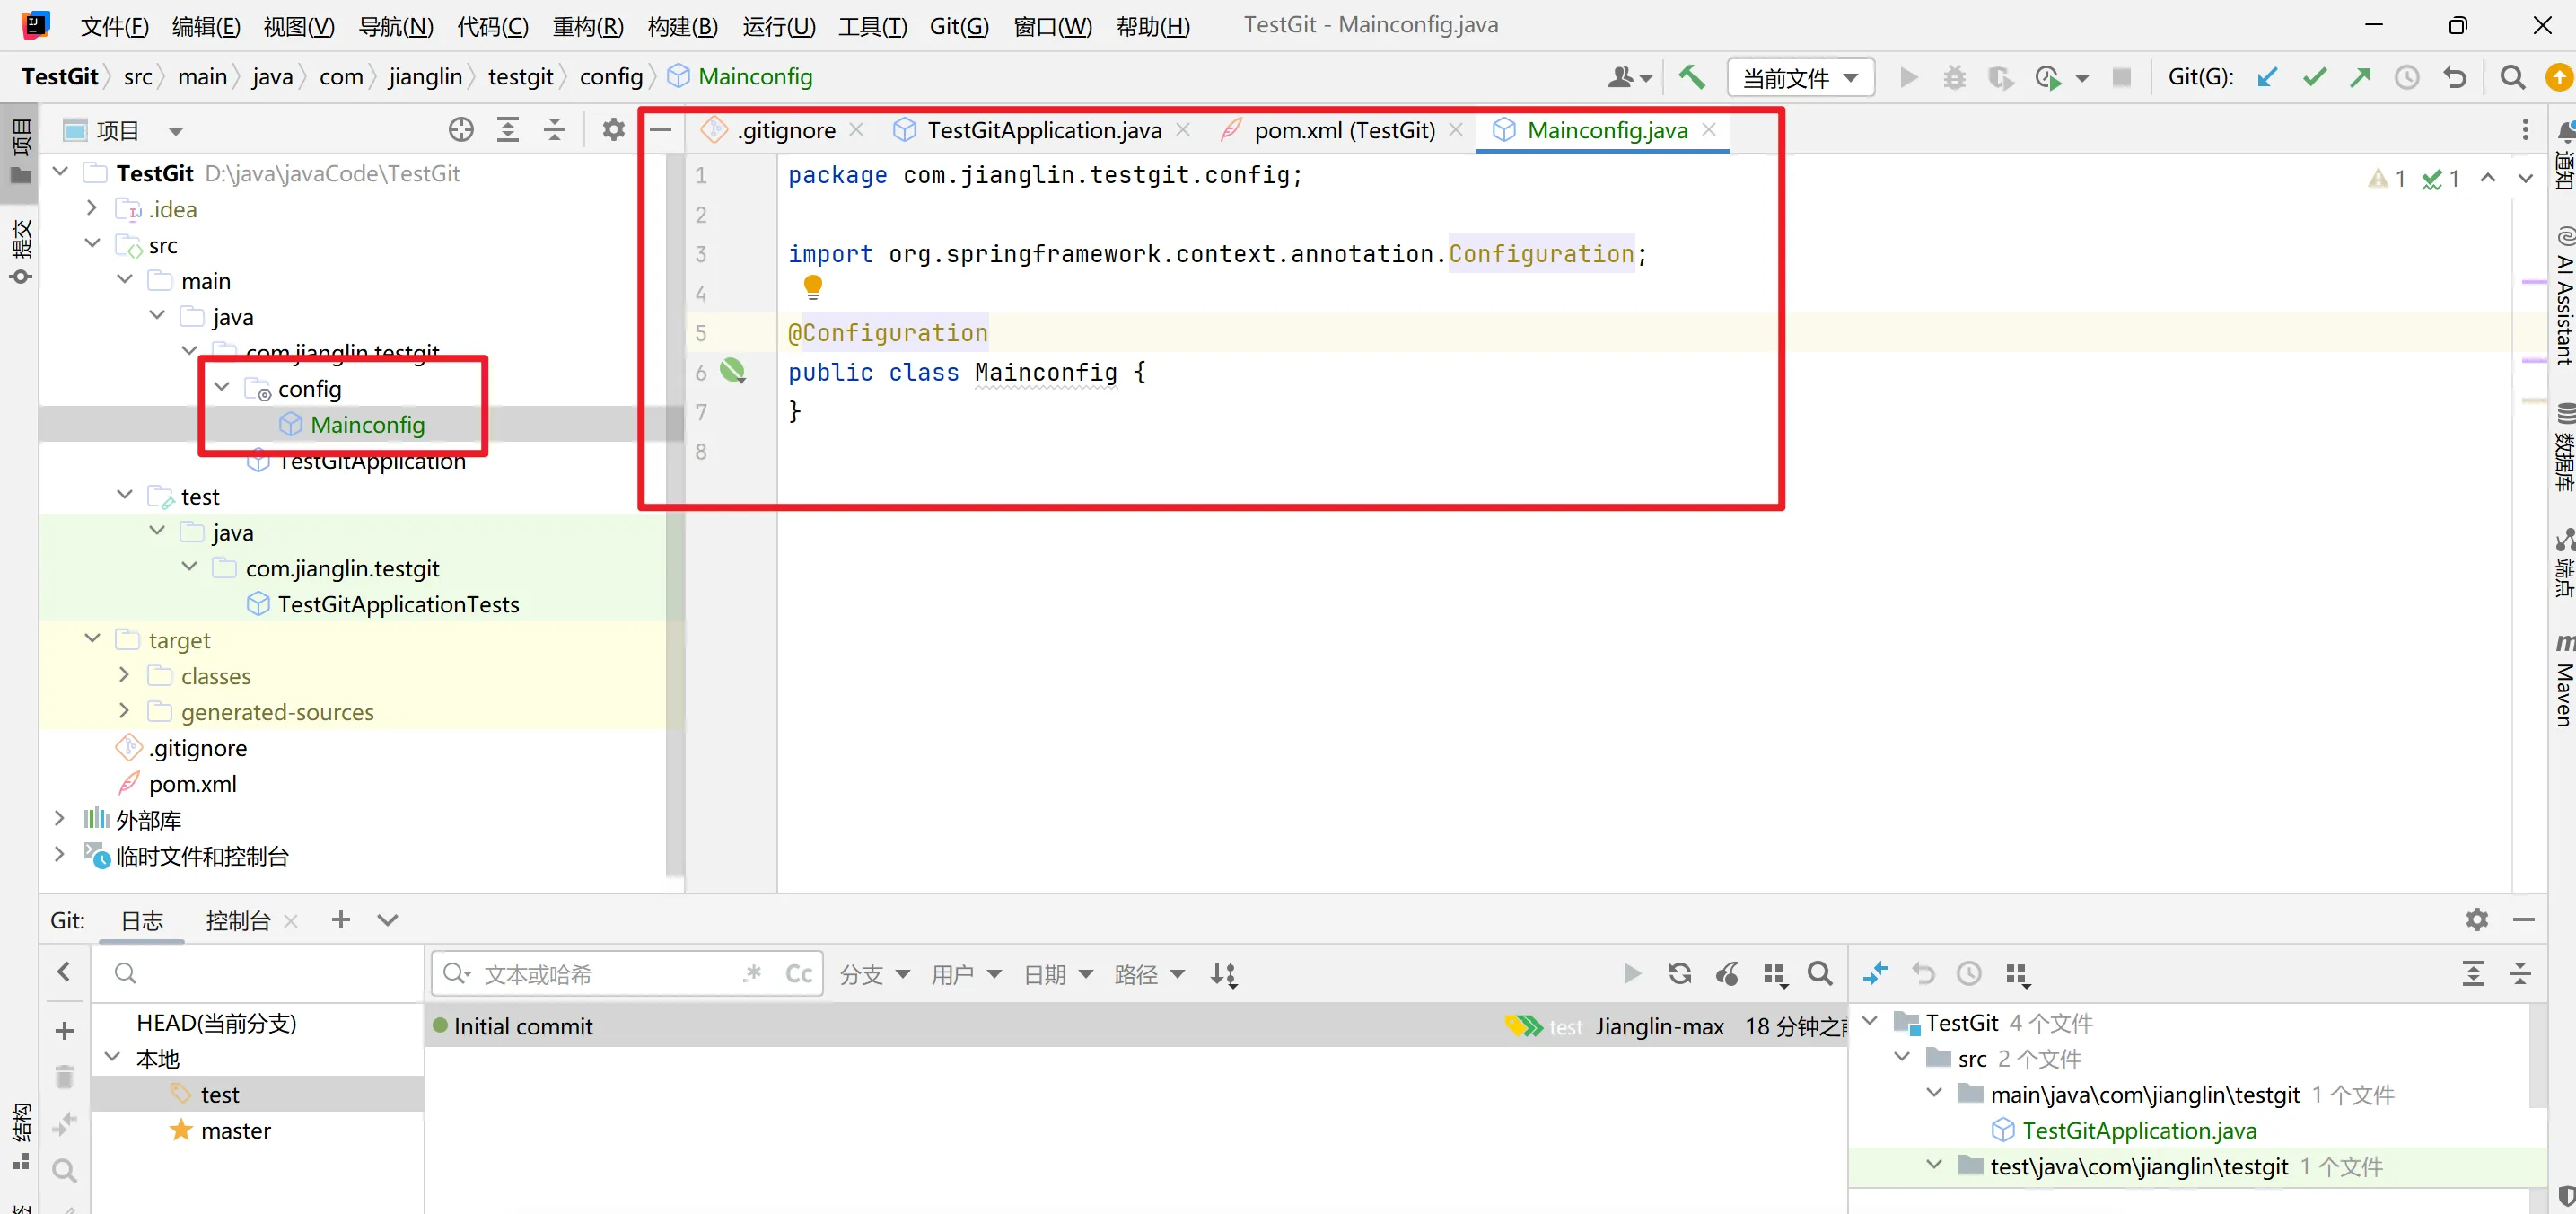Viewport: 2576px width, 1214px height.
Task: Toggle match case Cc in log search
Action: (x=798, y=973)
